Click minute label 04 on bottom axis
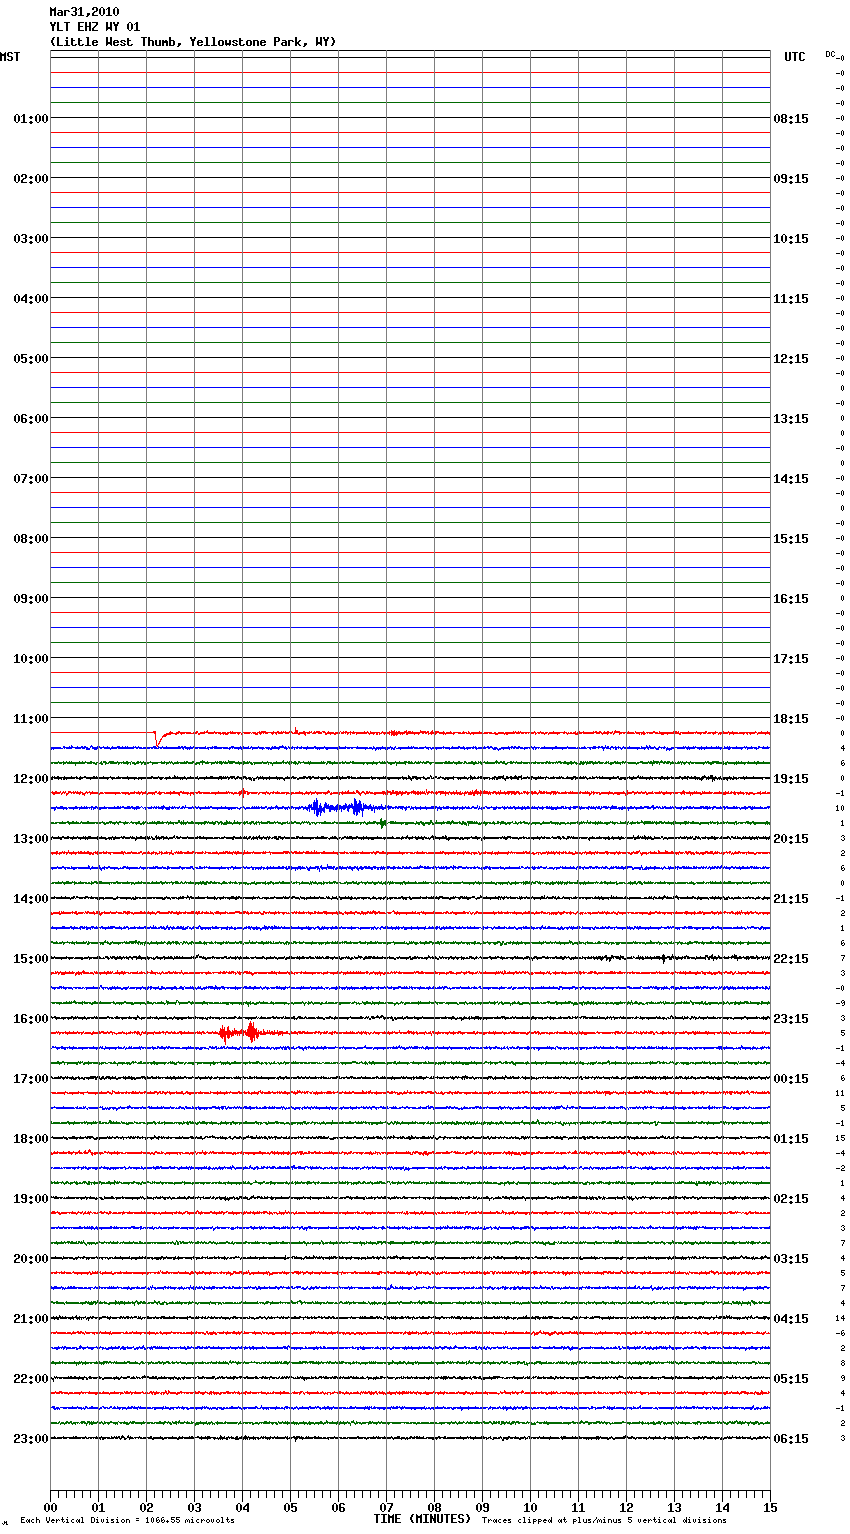This screenshot has height=1534, width=850. coord(242,1508)
